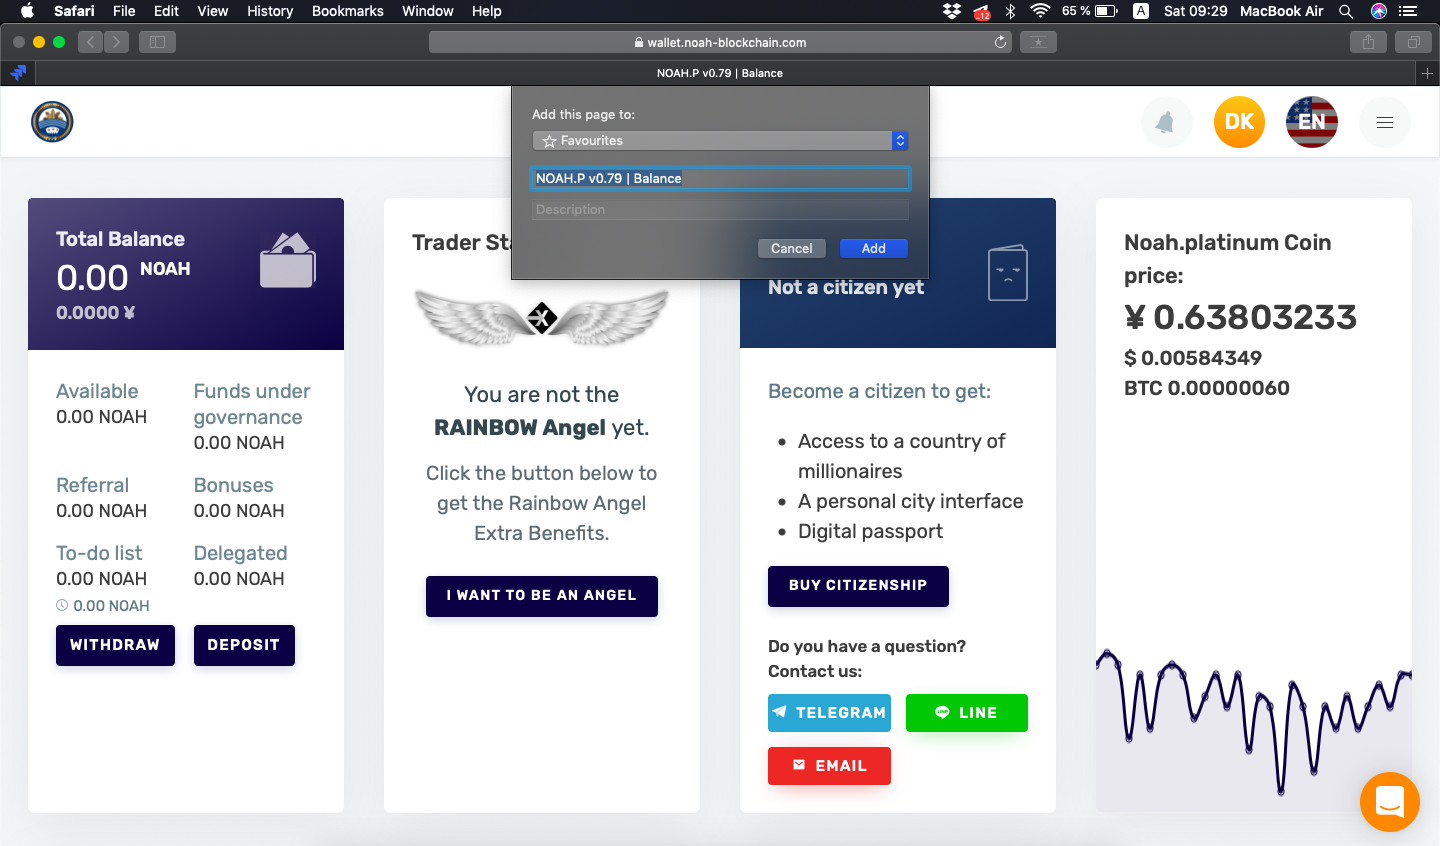The image size is (1440, 846).
Task: Open the History menu
Action: tap(270, 11)
